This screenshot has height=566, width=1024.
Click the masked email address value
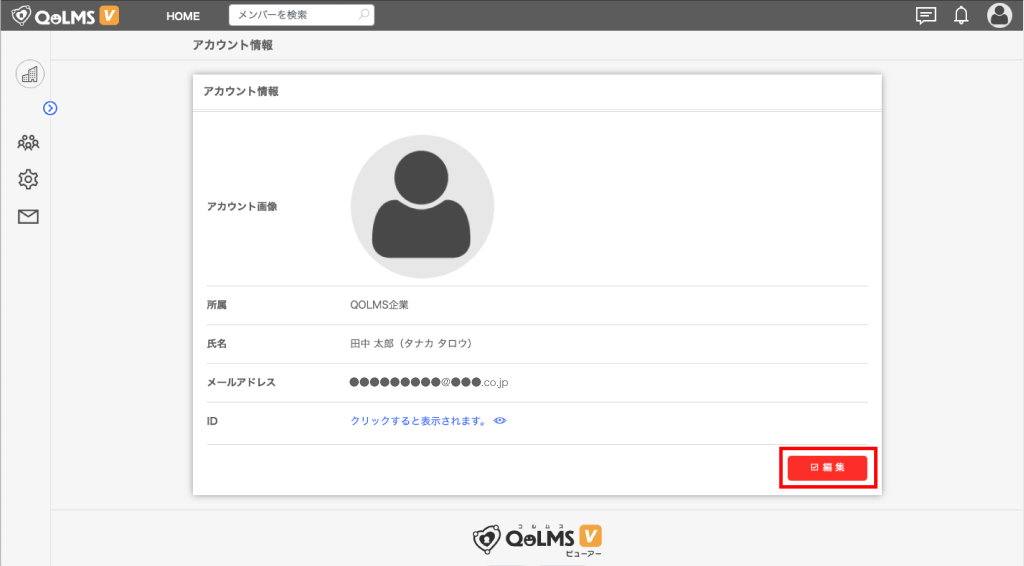(430, 382)
